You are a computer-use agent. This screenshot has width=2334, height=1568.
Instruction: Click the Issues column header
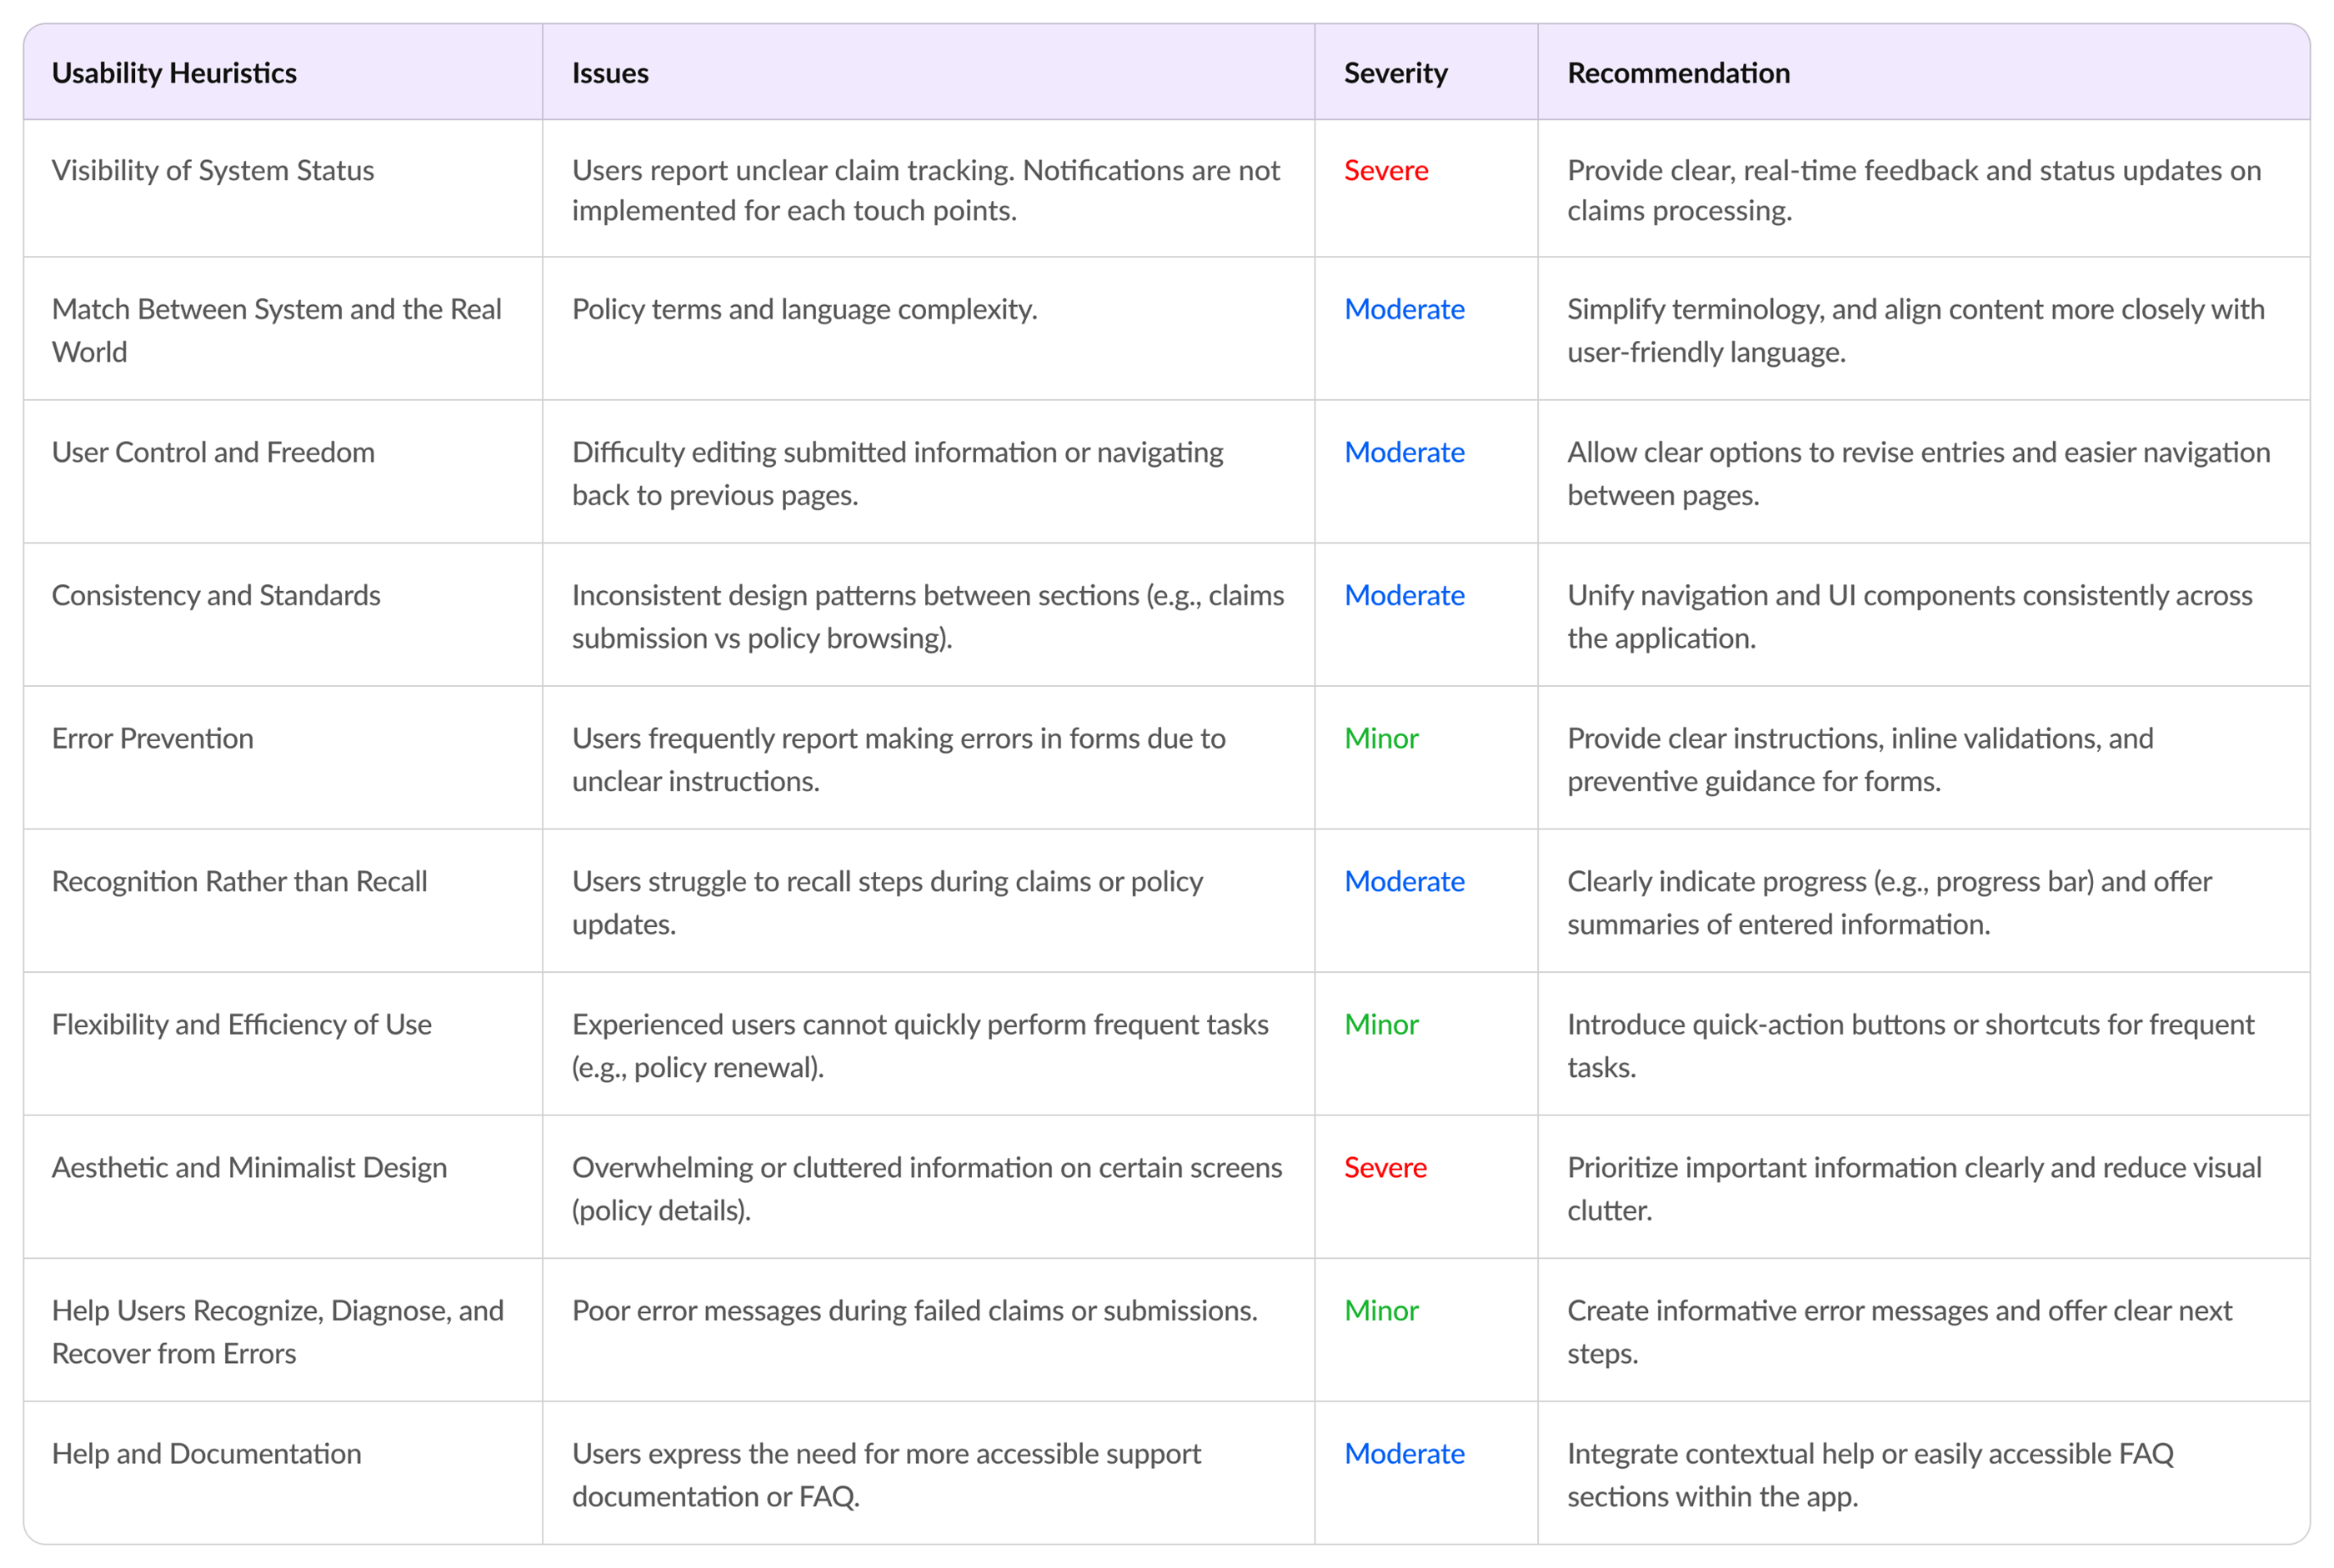pyautogui.click(x=610, y=73)
